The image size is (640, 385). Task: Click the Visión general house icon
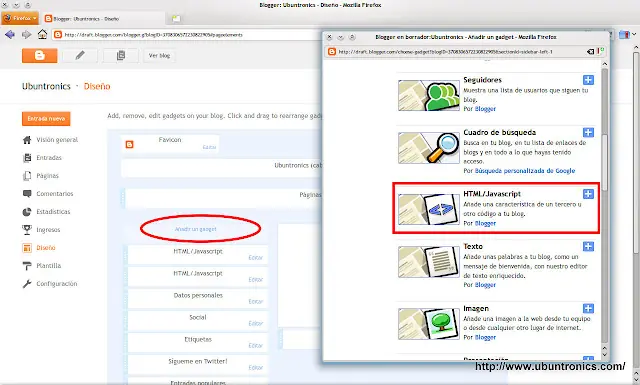click(27, 140)
